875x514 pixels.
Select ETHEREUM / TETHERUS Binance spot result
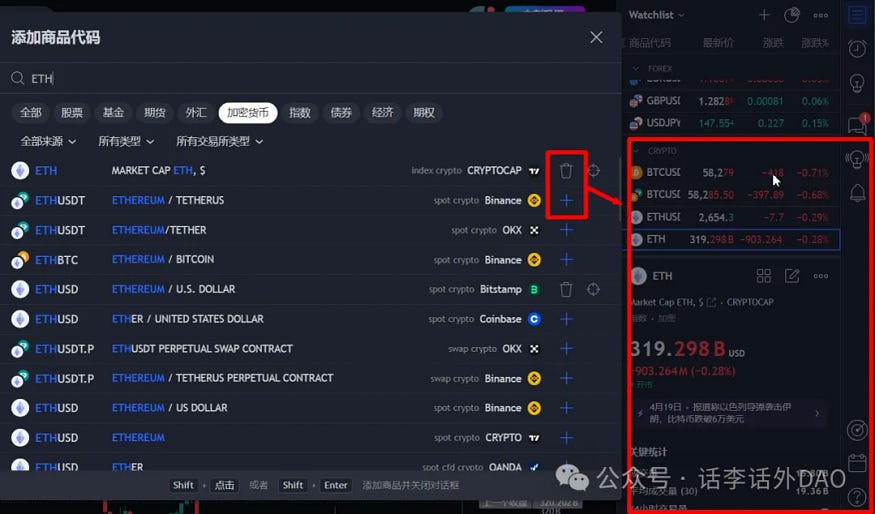point(309,200)
